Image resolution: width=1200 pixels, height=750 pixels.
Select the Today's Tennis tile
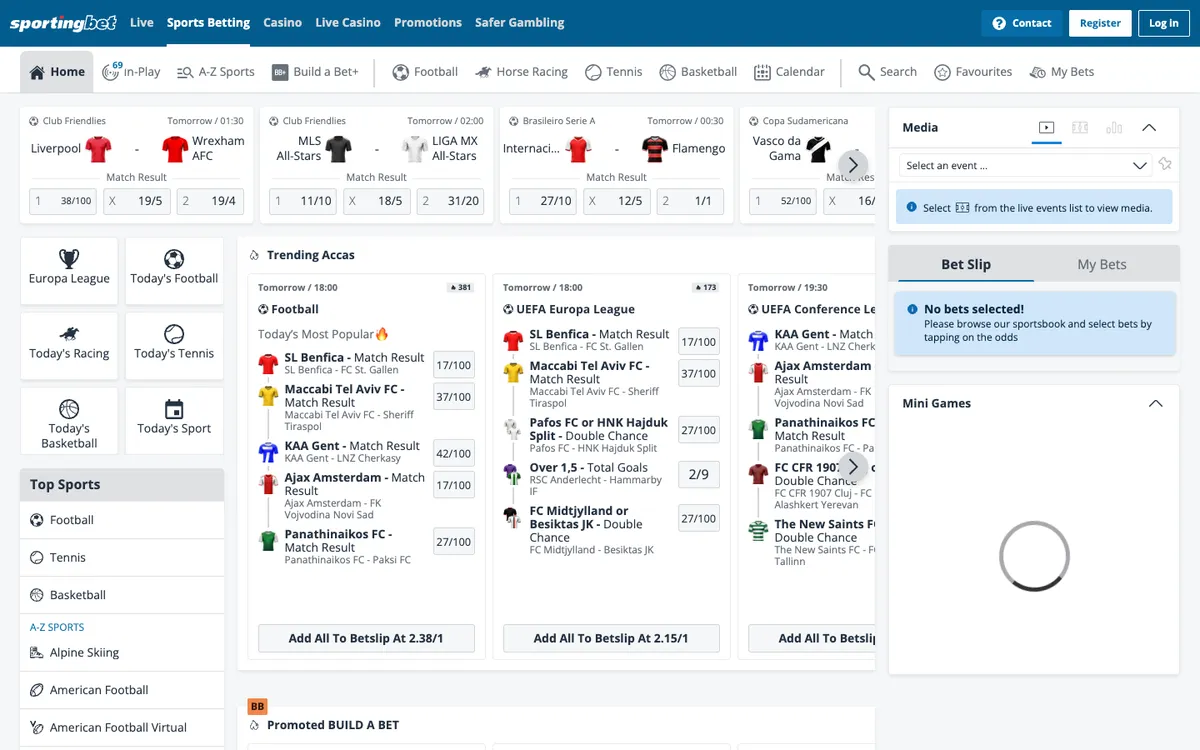pyautogui.click(x=174, y=346)
